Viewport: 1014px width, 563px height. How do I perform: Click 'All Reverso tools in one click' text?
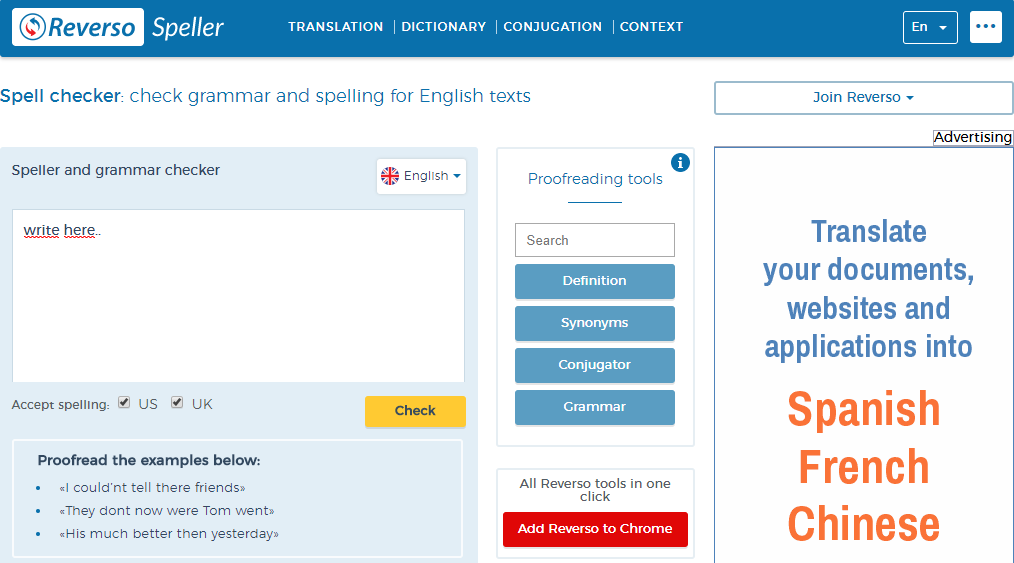[x=595, y=490]
